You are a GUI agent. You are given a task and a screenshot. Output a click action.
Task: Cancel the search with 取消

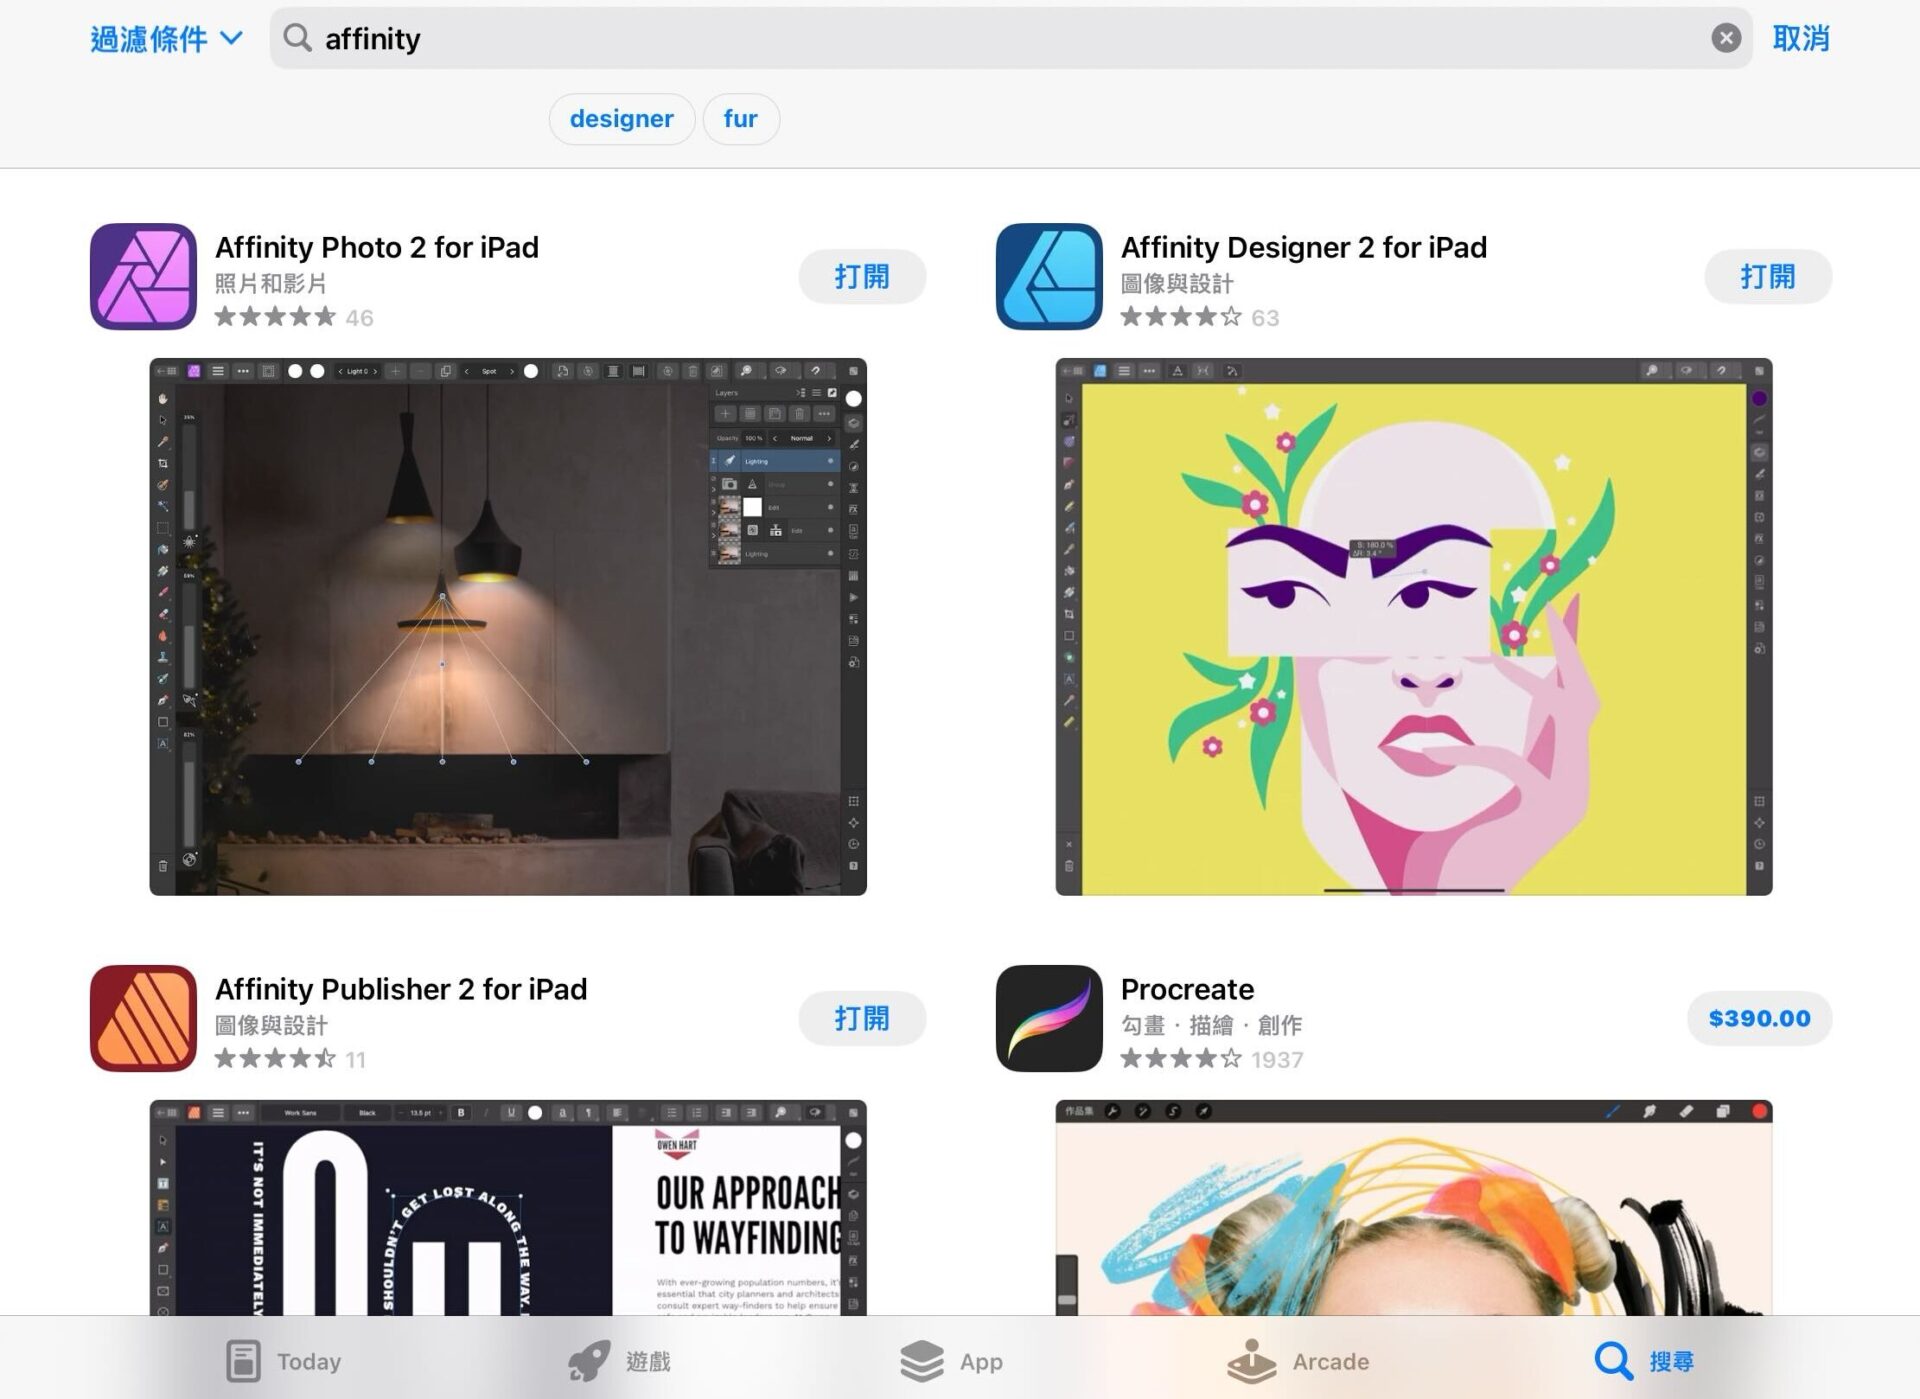[1800, 39]
